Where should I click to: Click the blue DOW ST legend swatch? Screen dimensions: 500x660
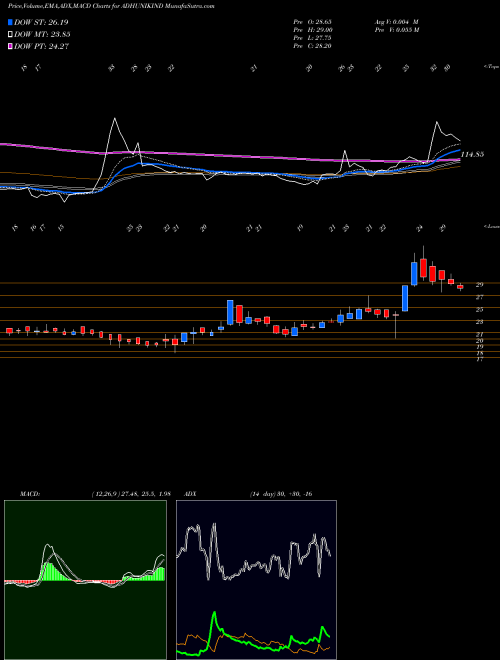click(x=11, y=23)
